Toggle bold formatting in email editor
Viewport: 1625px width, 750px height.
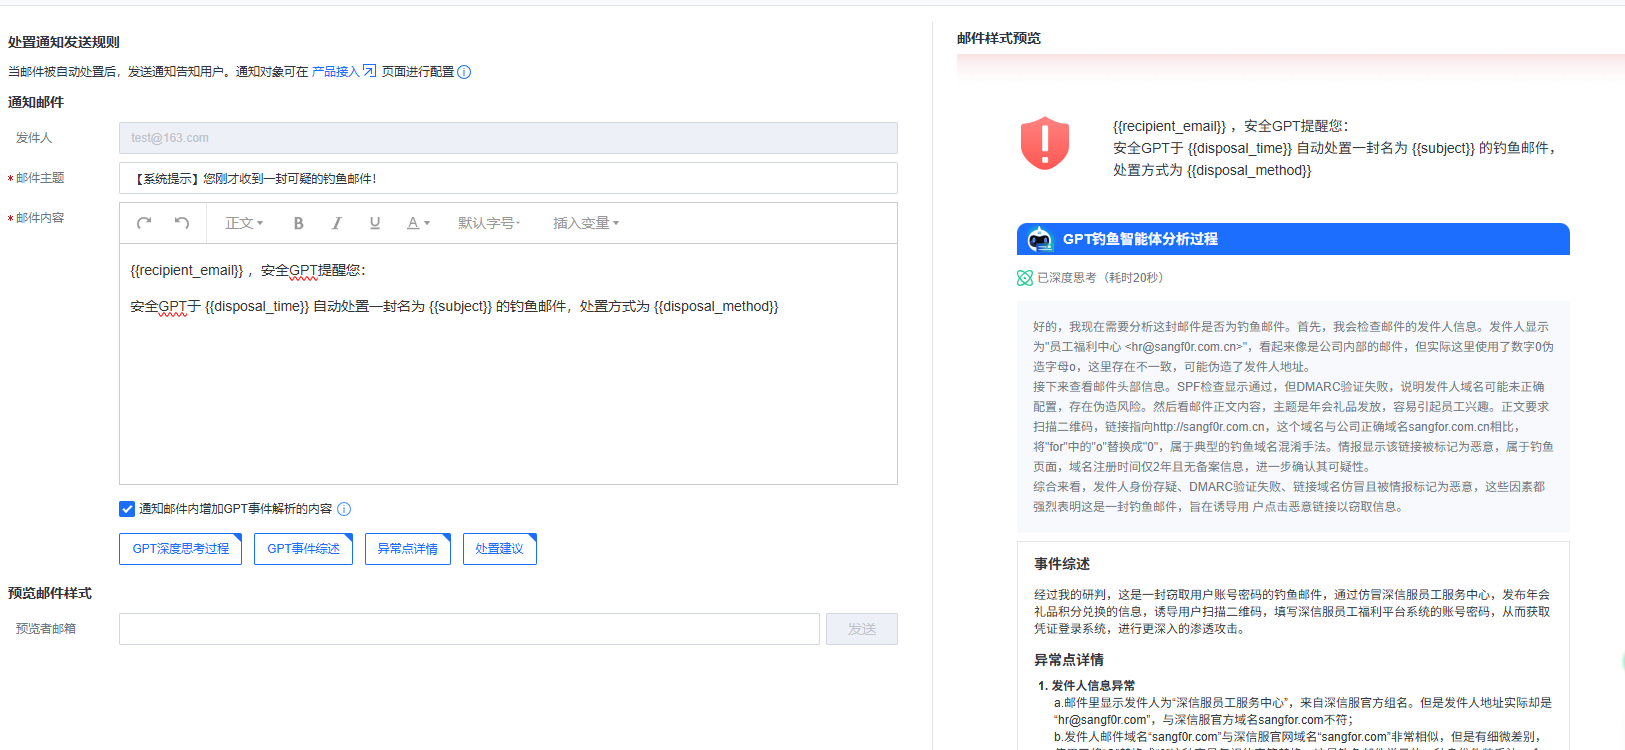298,223
